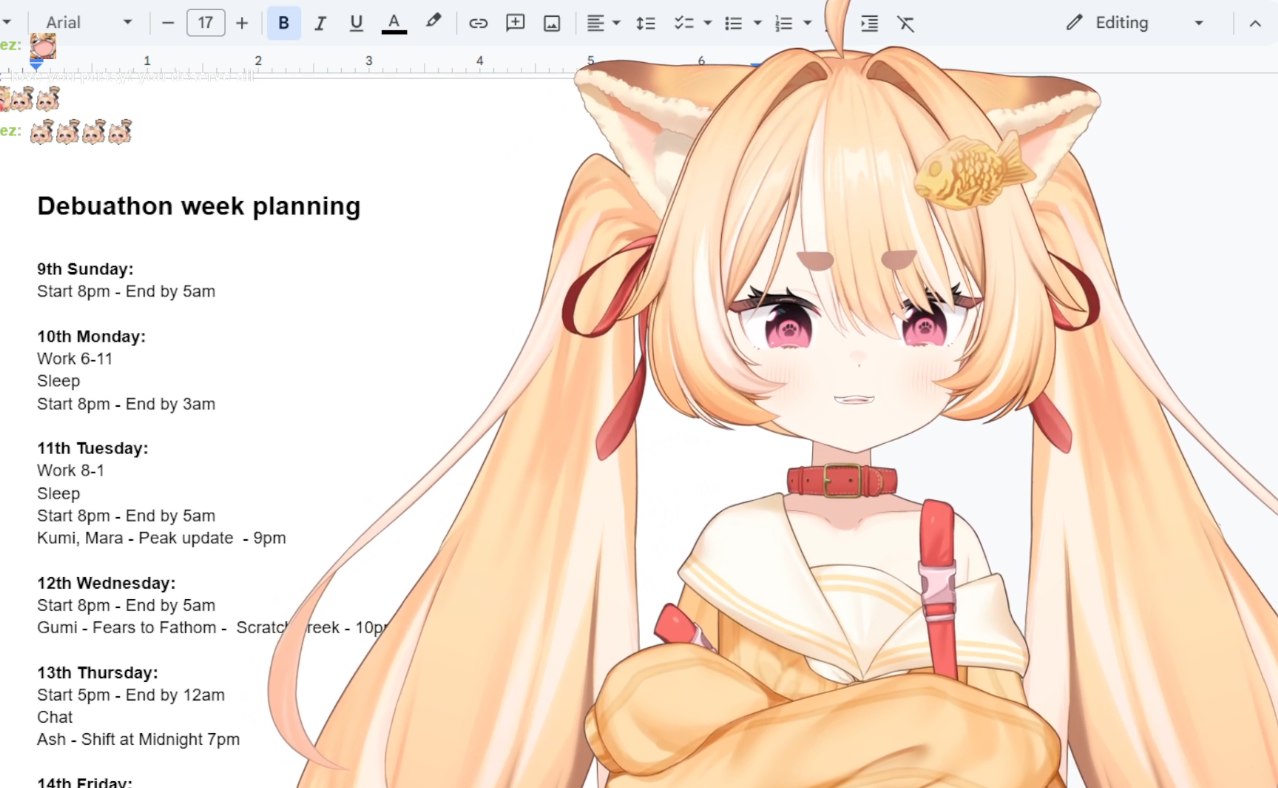Image resolution: width=1278 pixels, height=788 pixels.
Task: Toggle italic formatting
Action: pyautogui.click(x=320, y=23)
